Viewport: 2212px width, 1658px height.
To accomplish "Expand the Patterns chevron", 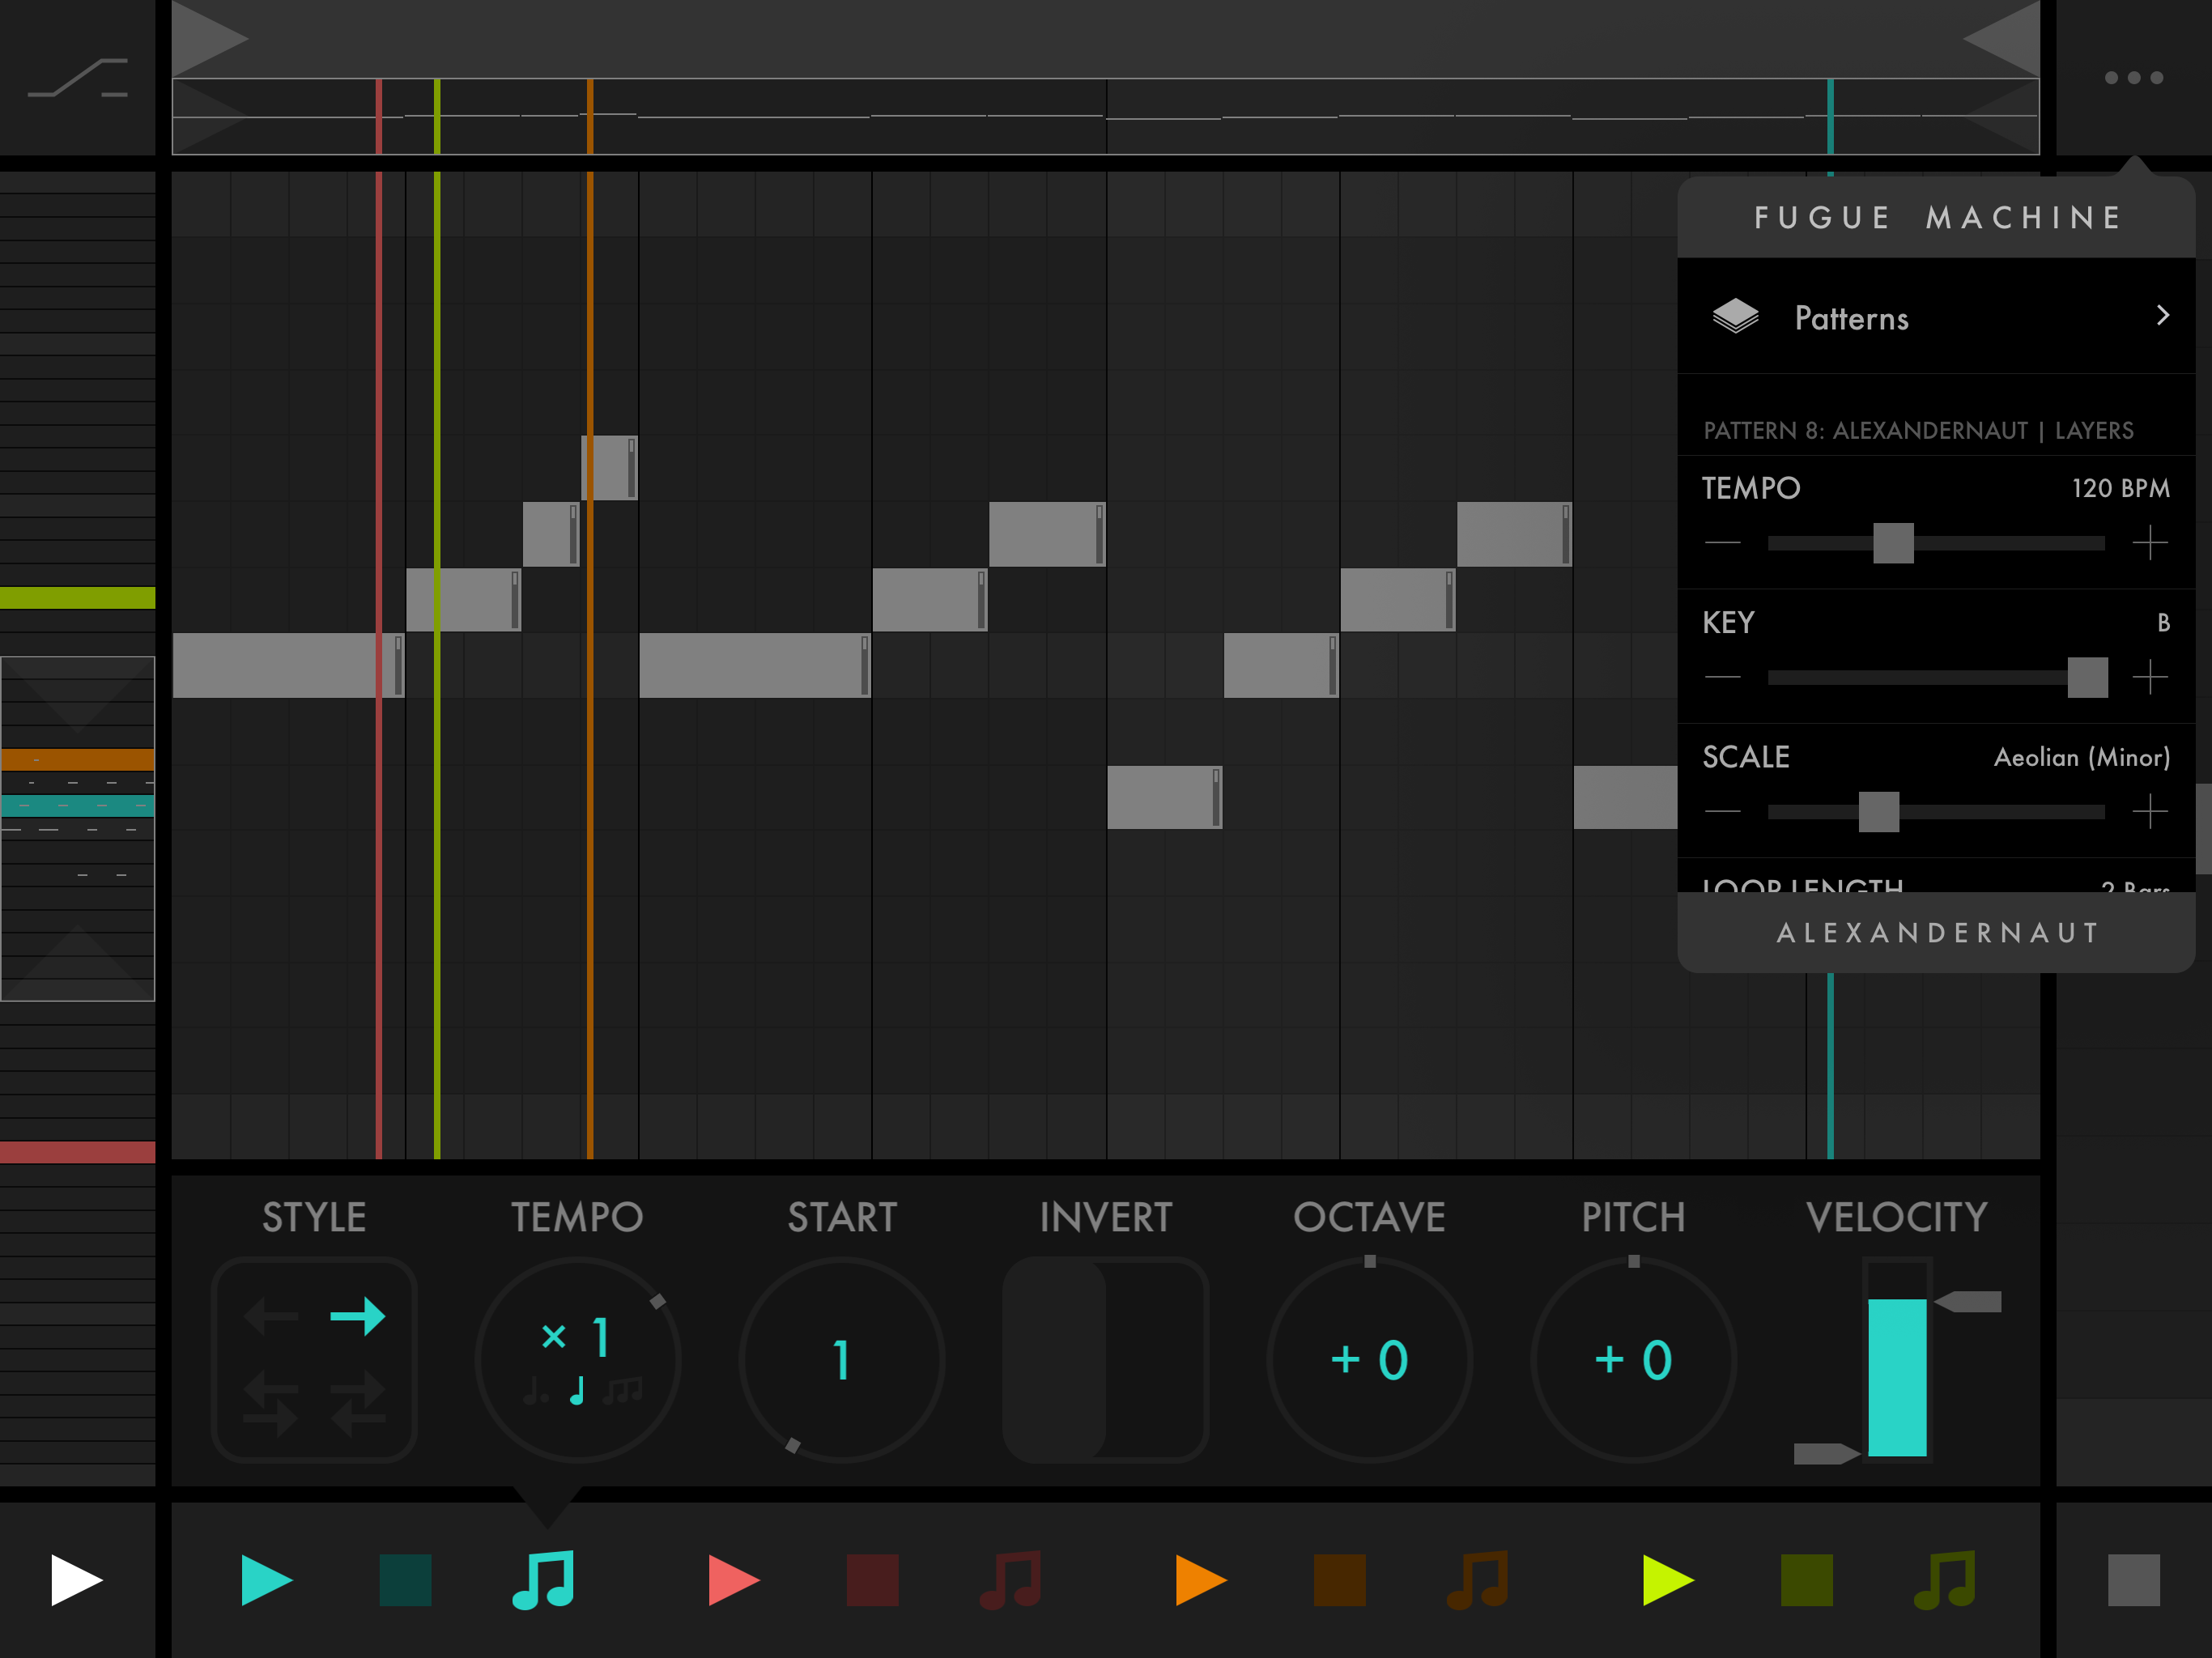I will click(x=2162, y=316).
